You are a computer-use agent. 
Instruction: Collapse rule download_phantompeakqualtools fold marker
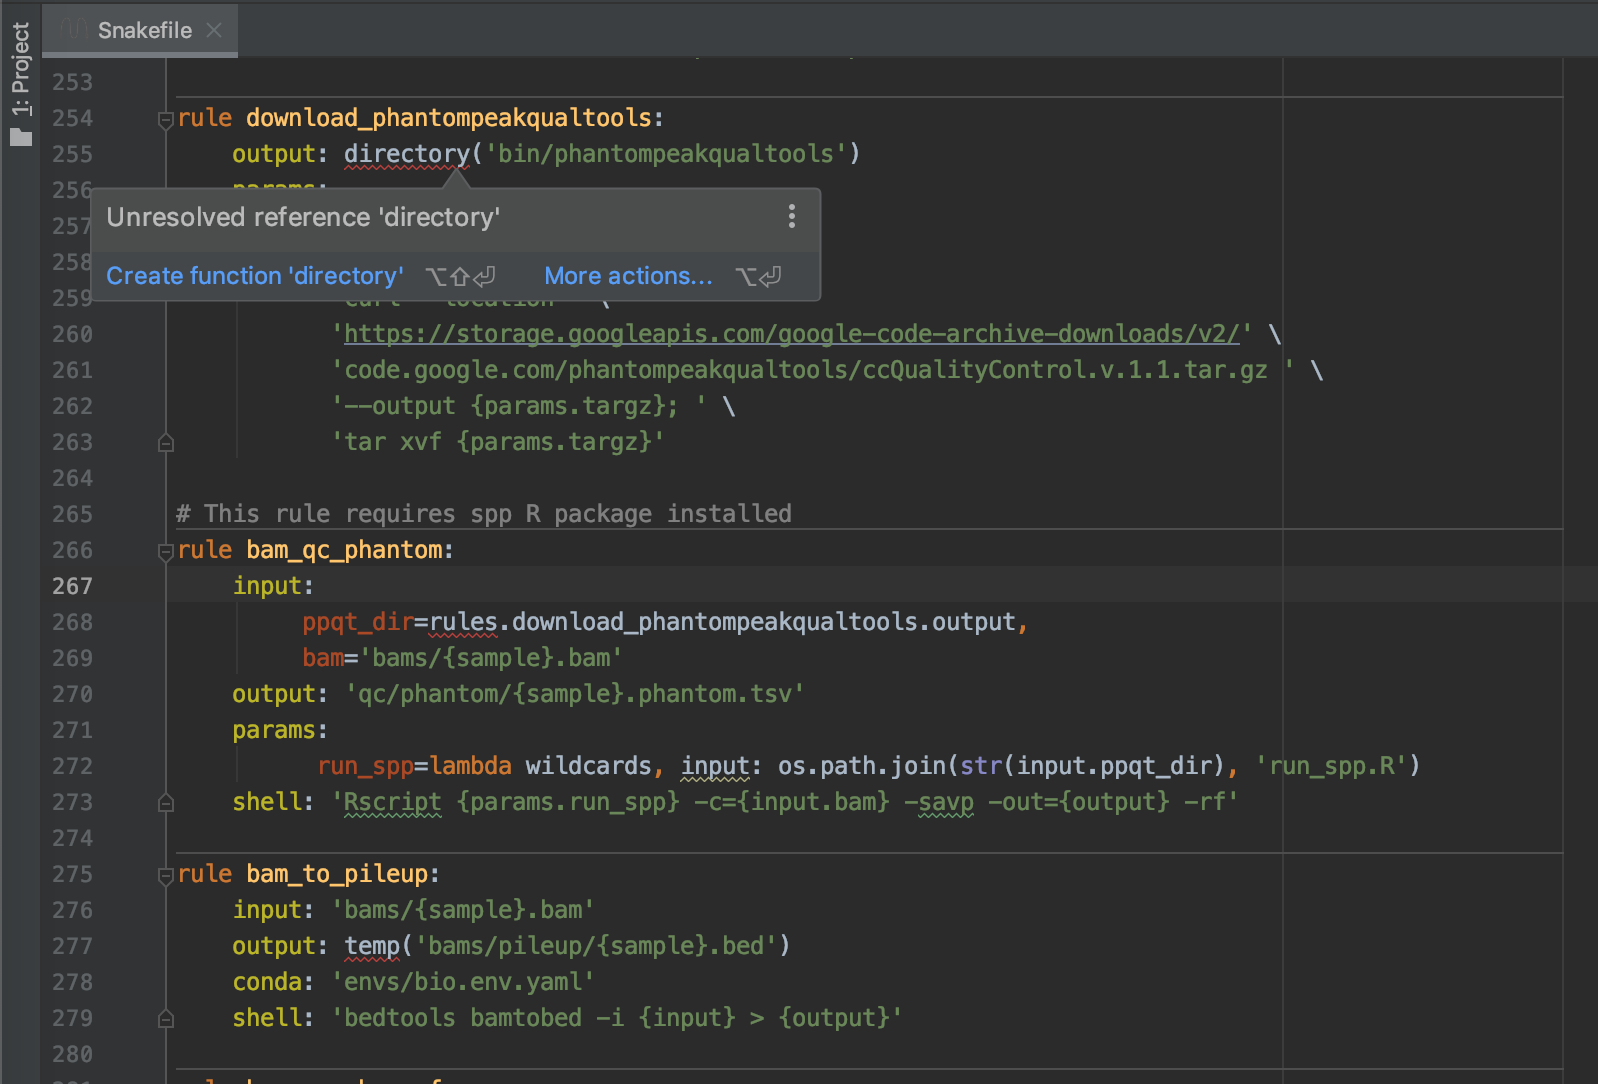click(x=166, y=120)
